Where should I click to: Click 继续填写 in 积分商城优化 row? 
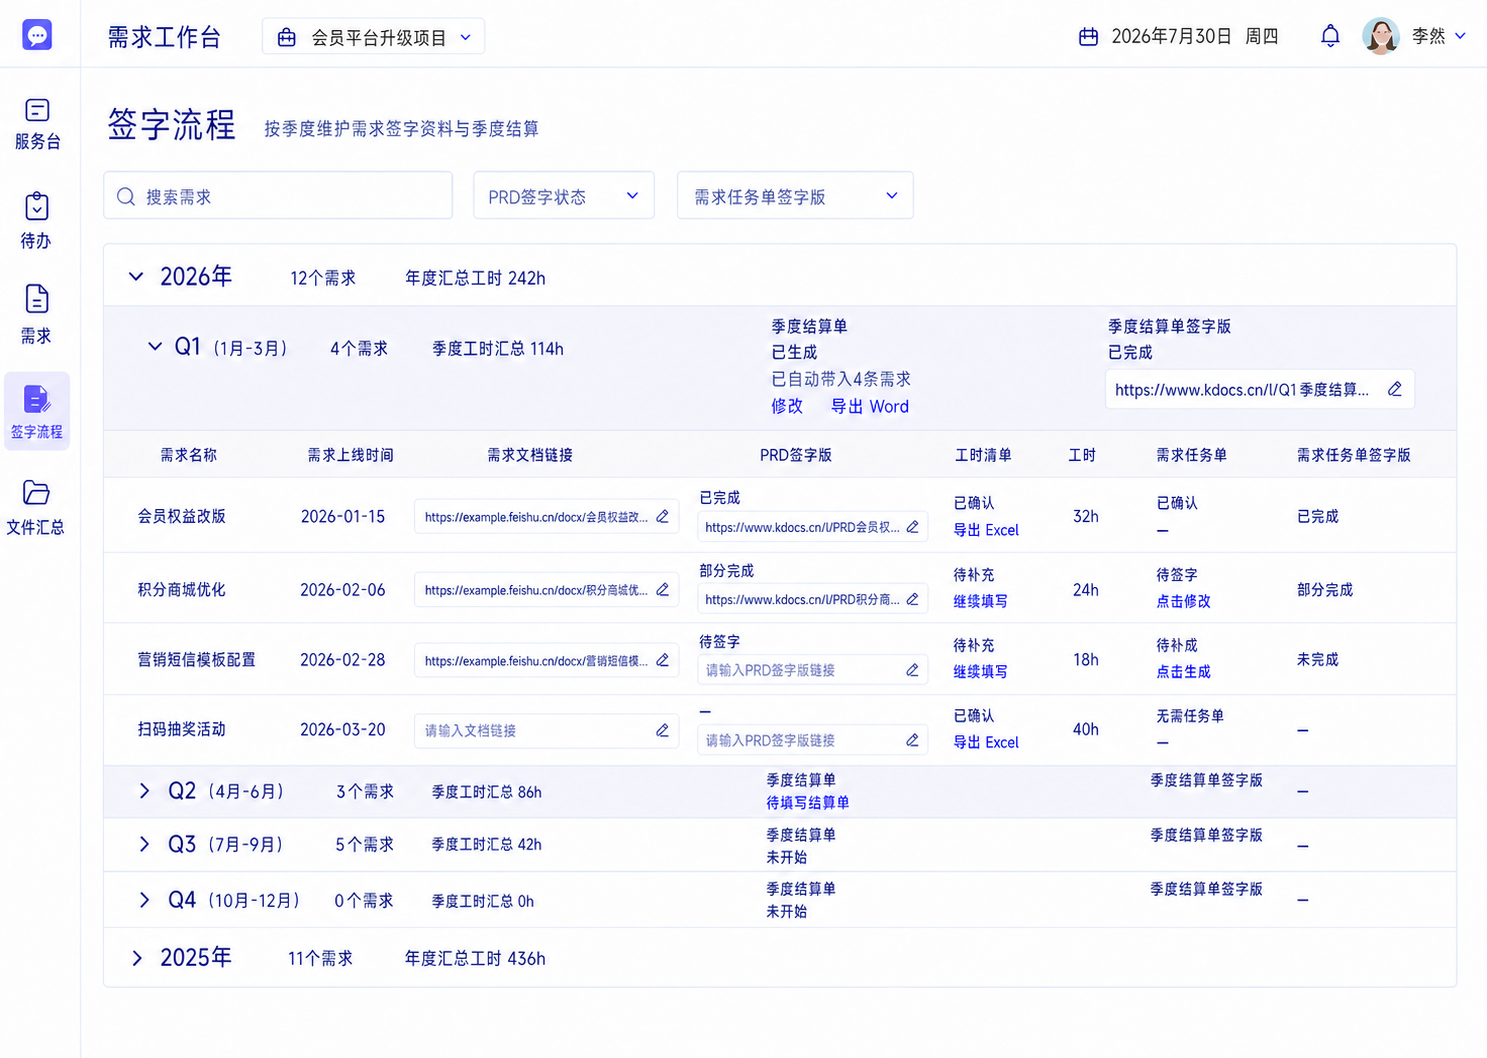pyautogui.click(x=980, y=601)
